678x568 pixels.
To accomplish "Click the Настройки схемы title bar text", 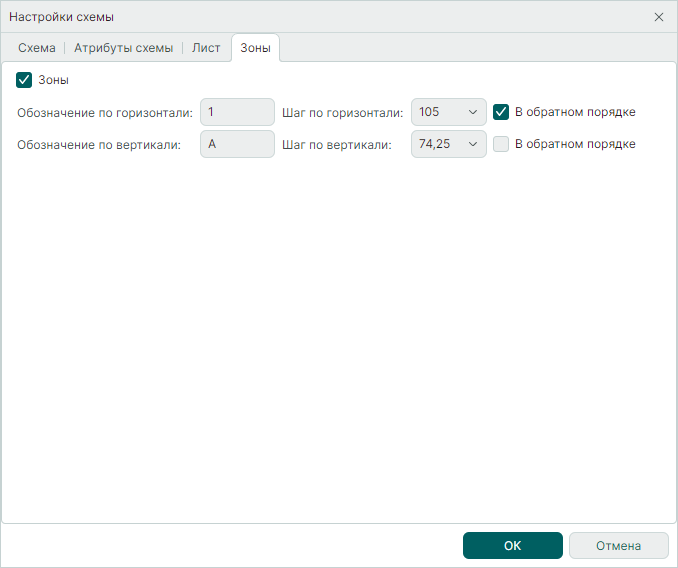I will (61, 17).
